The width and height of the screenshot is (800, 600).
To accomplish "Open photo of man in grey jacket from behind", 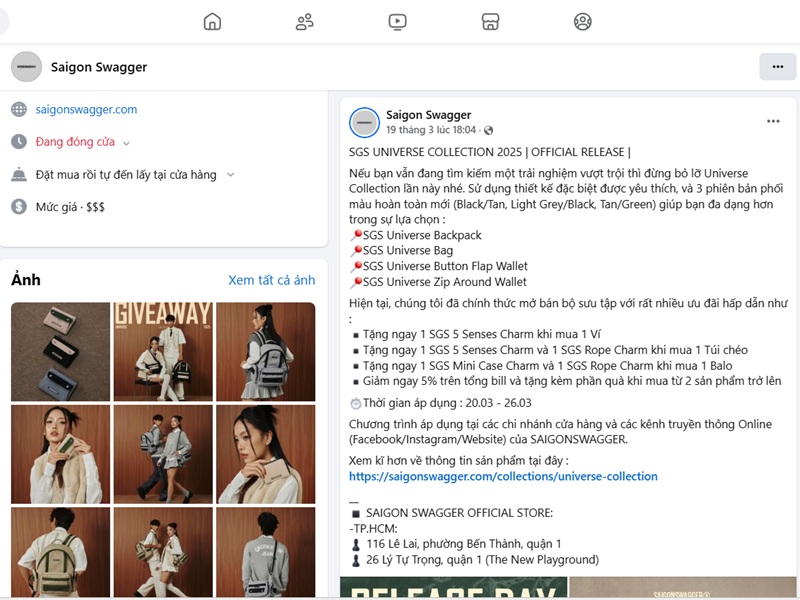I will pyautogui.click(x=266, y=552).
